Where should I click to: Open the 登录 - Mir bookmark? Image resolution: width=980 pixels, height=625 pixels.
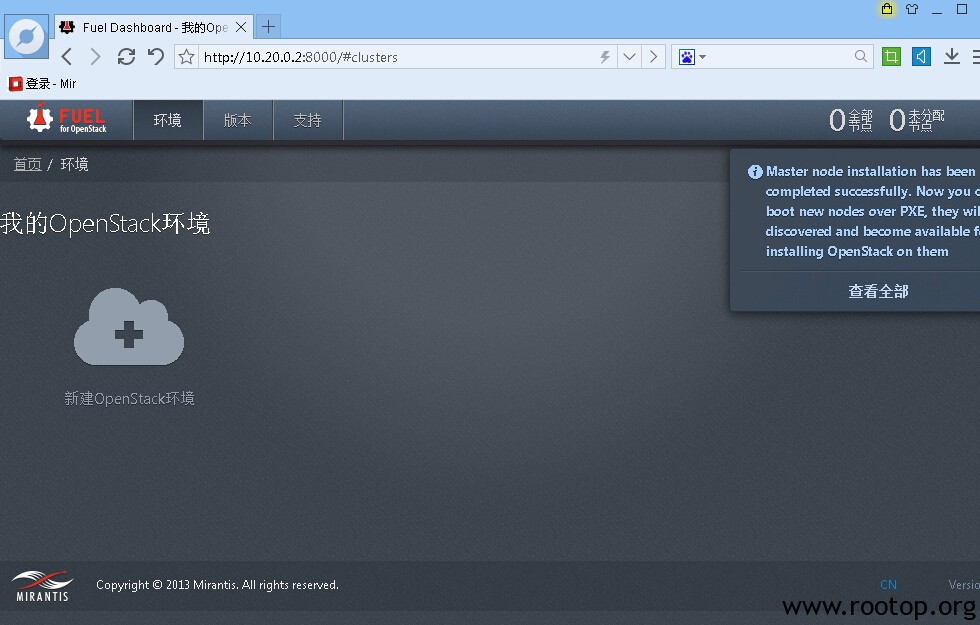pyautogui.click(x=42, y=84)
